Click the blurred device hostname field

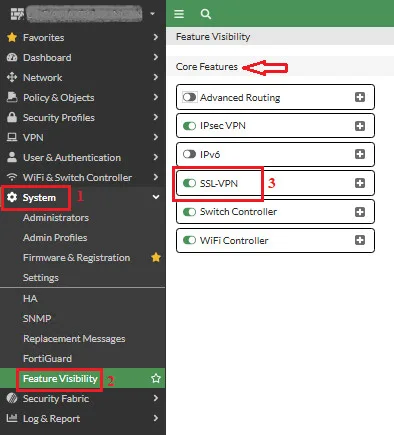click(x=84, y=14)
